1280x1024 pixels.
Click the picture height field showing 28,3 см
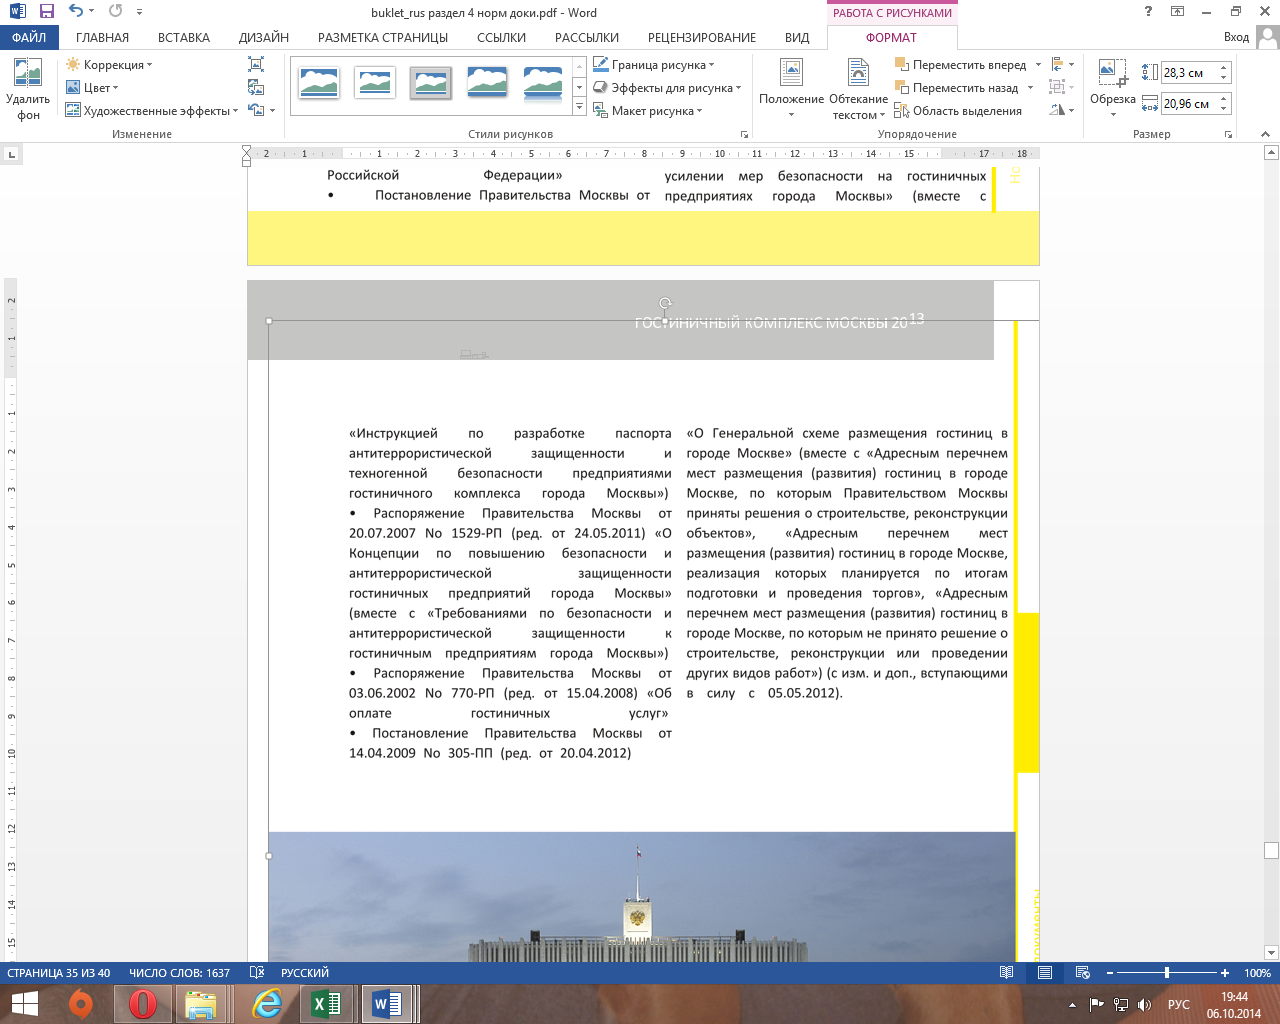pos(1188,73)
